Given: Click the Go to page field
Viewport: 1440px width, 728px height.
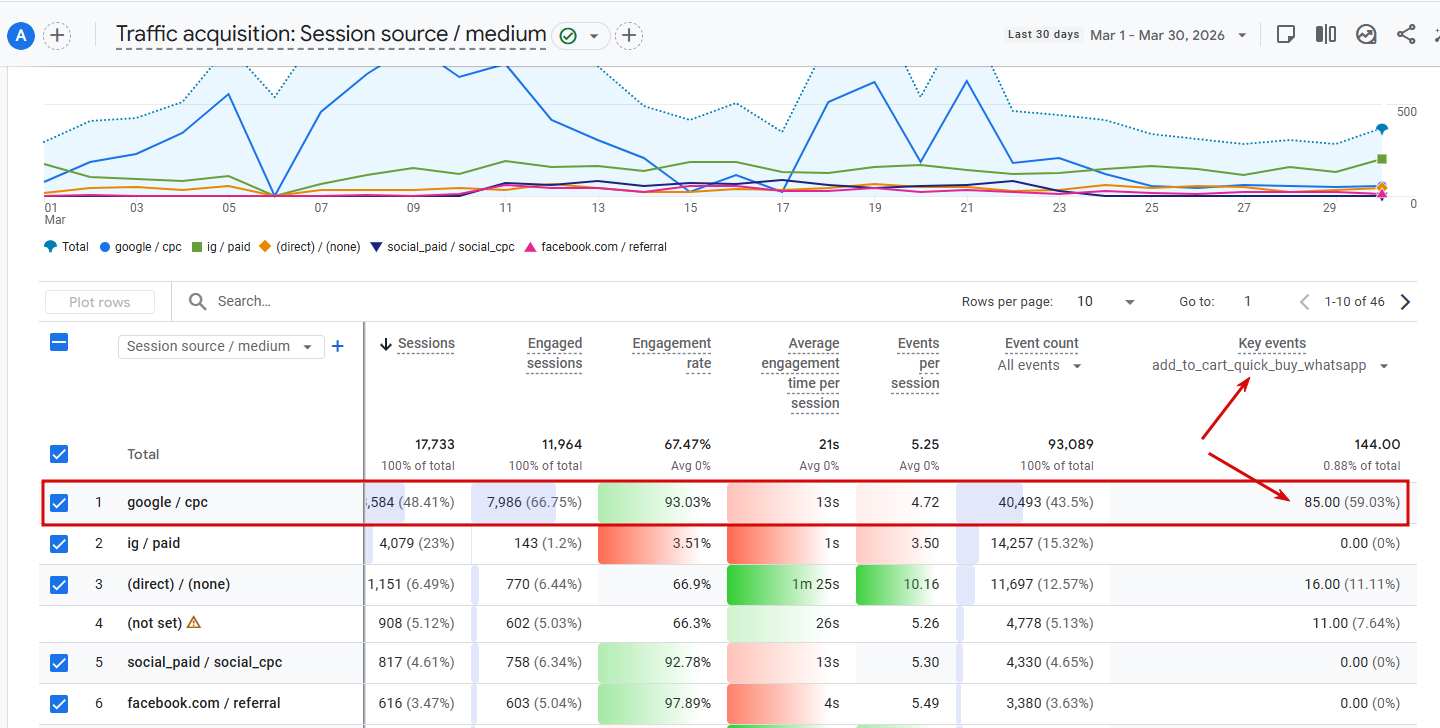Looking at the screenshot, I should (x=1248, y=301).
